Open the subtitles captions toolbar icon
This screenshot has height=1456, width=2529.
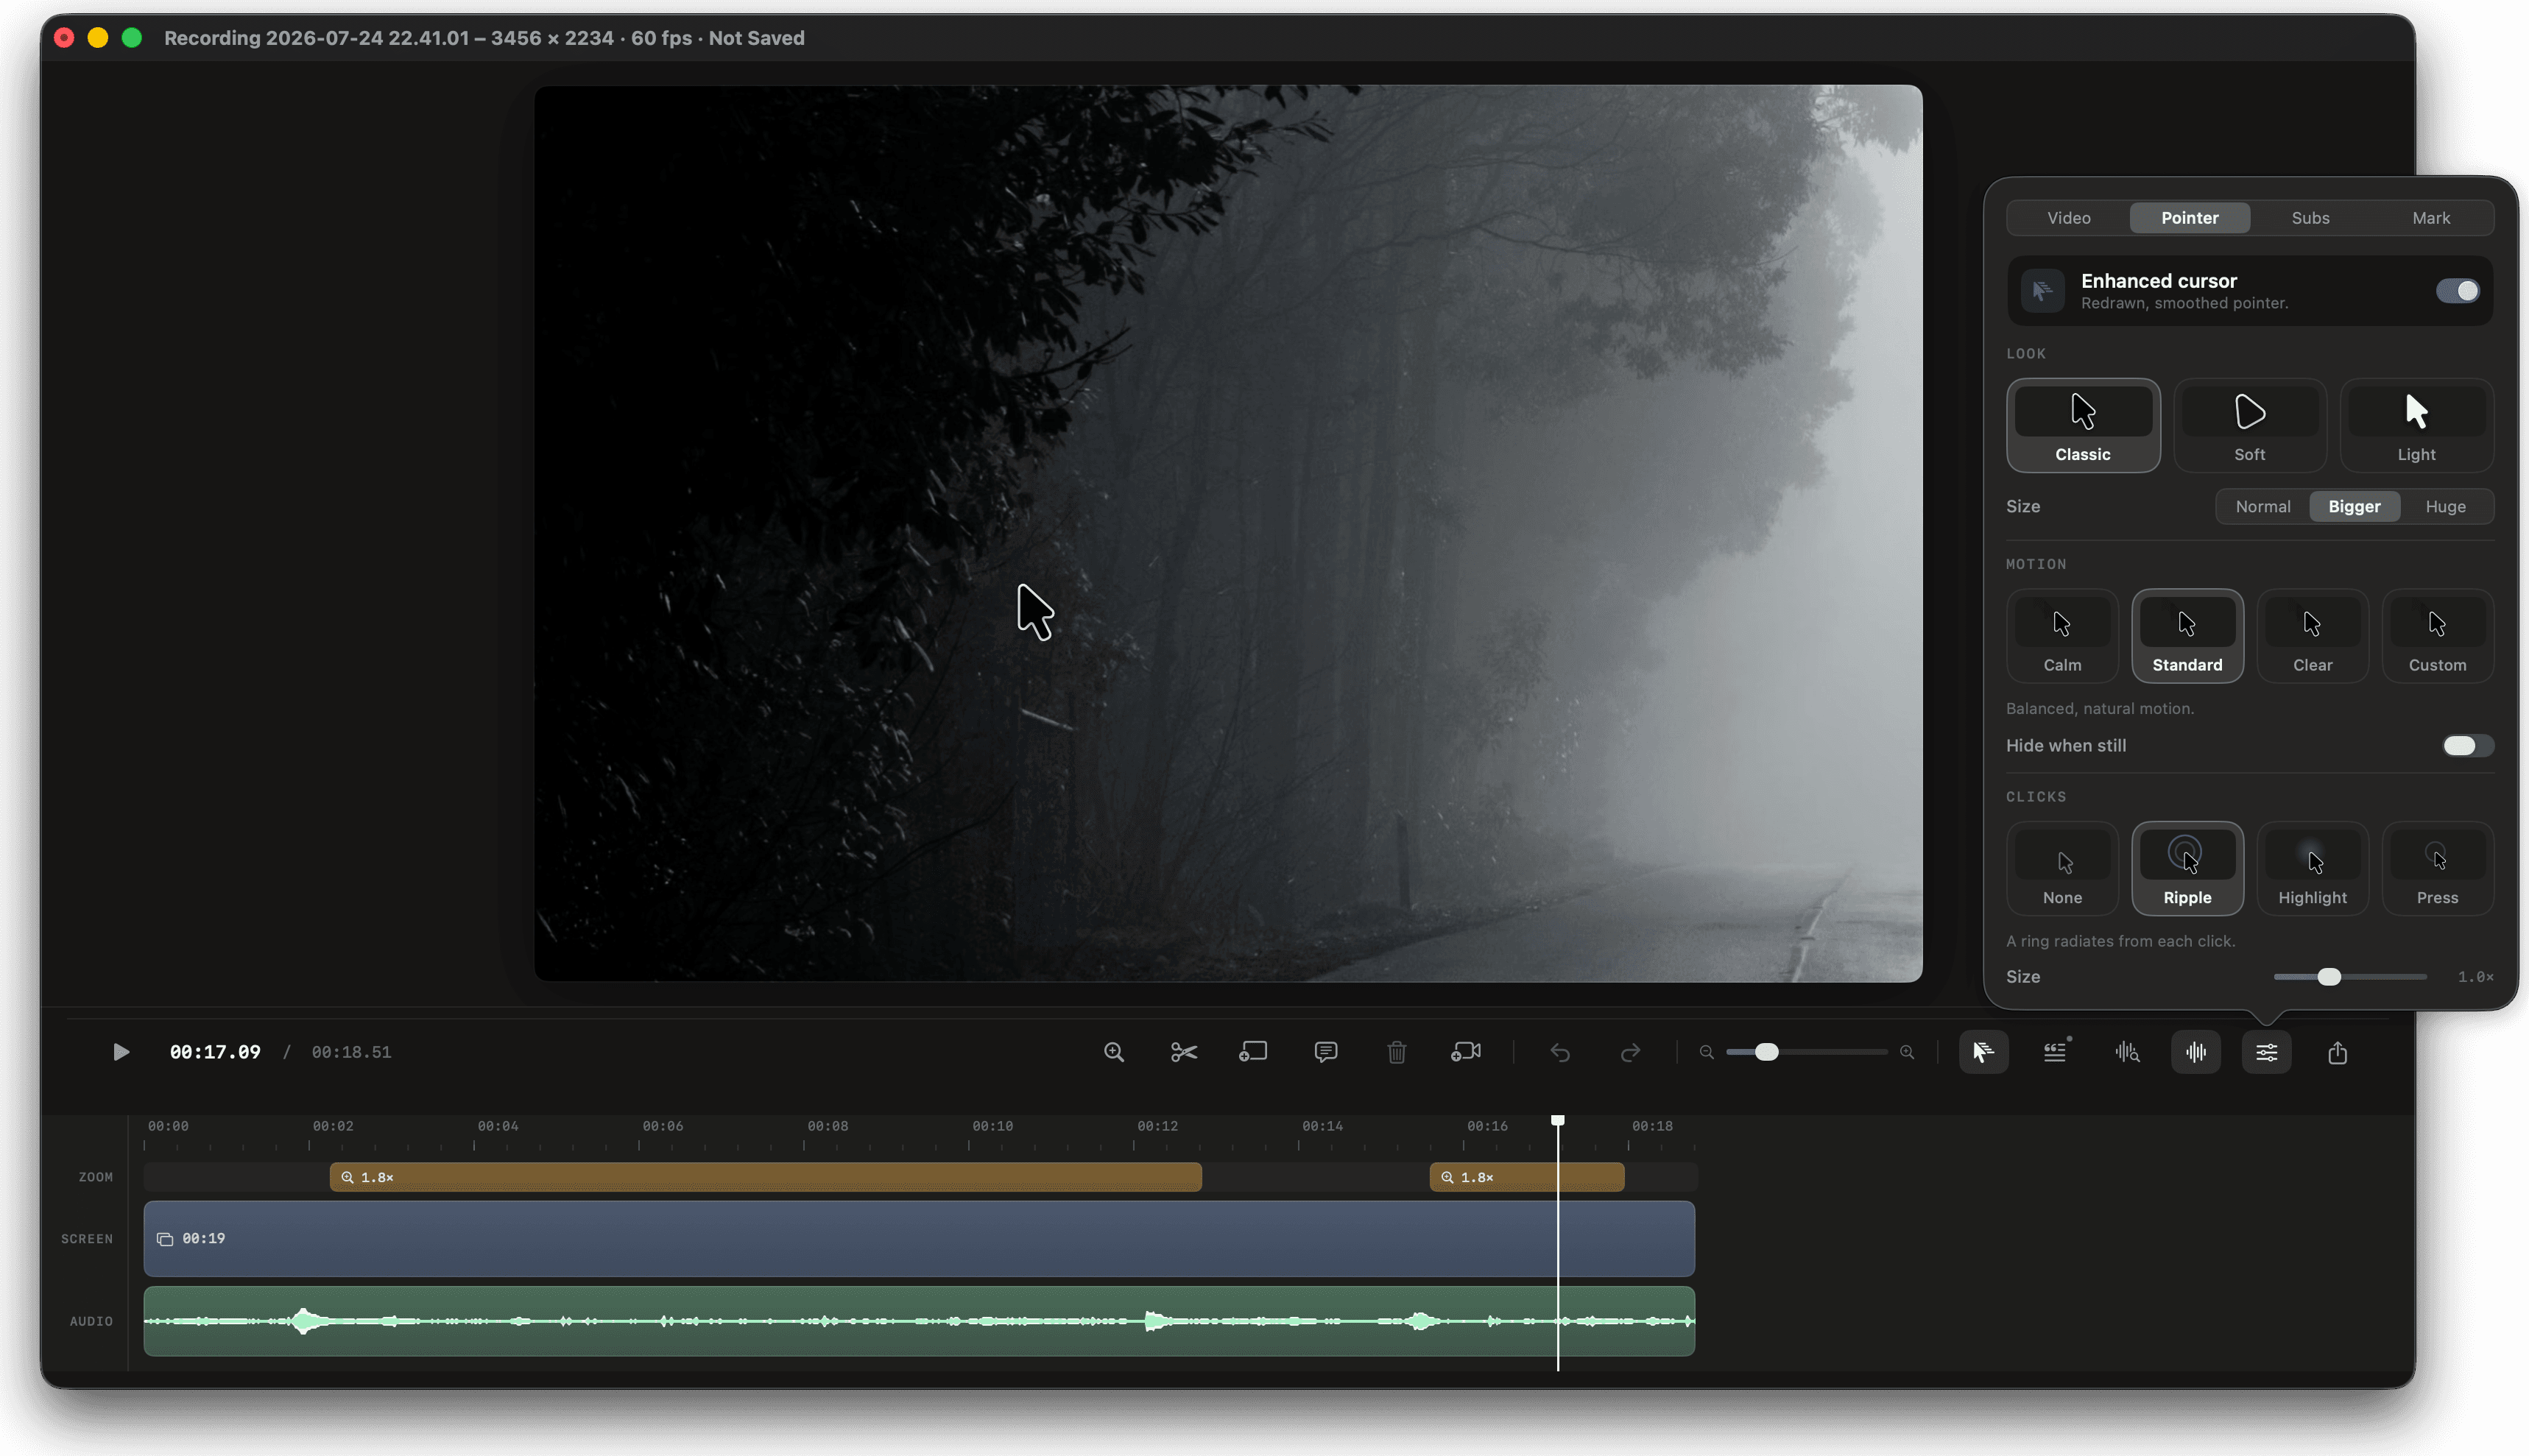click(x=2056, y=1052)
